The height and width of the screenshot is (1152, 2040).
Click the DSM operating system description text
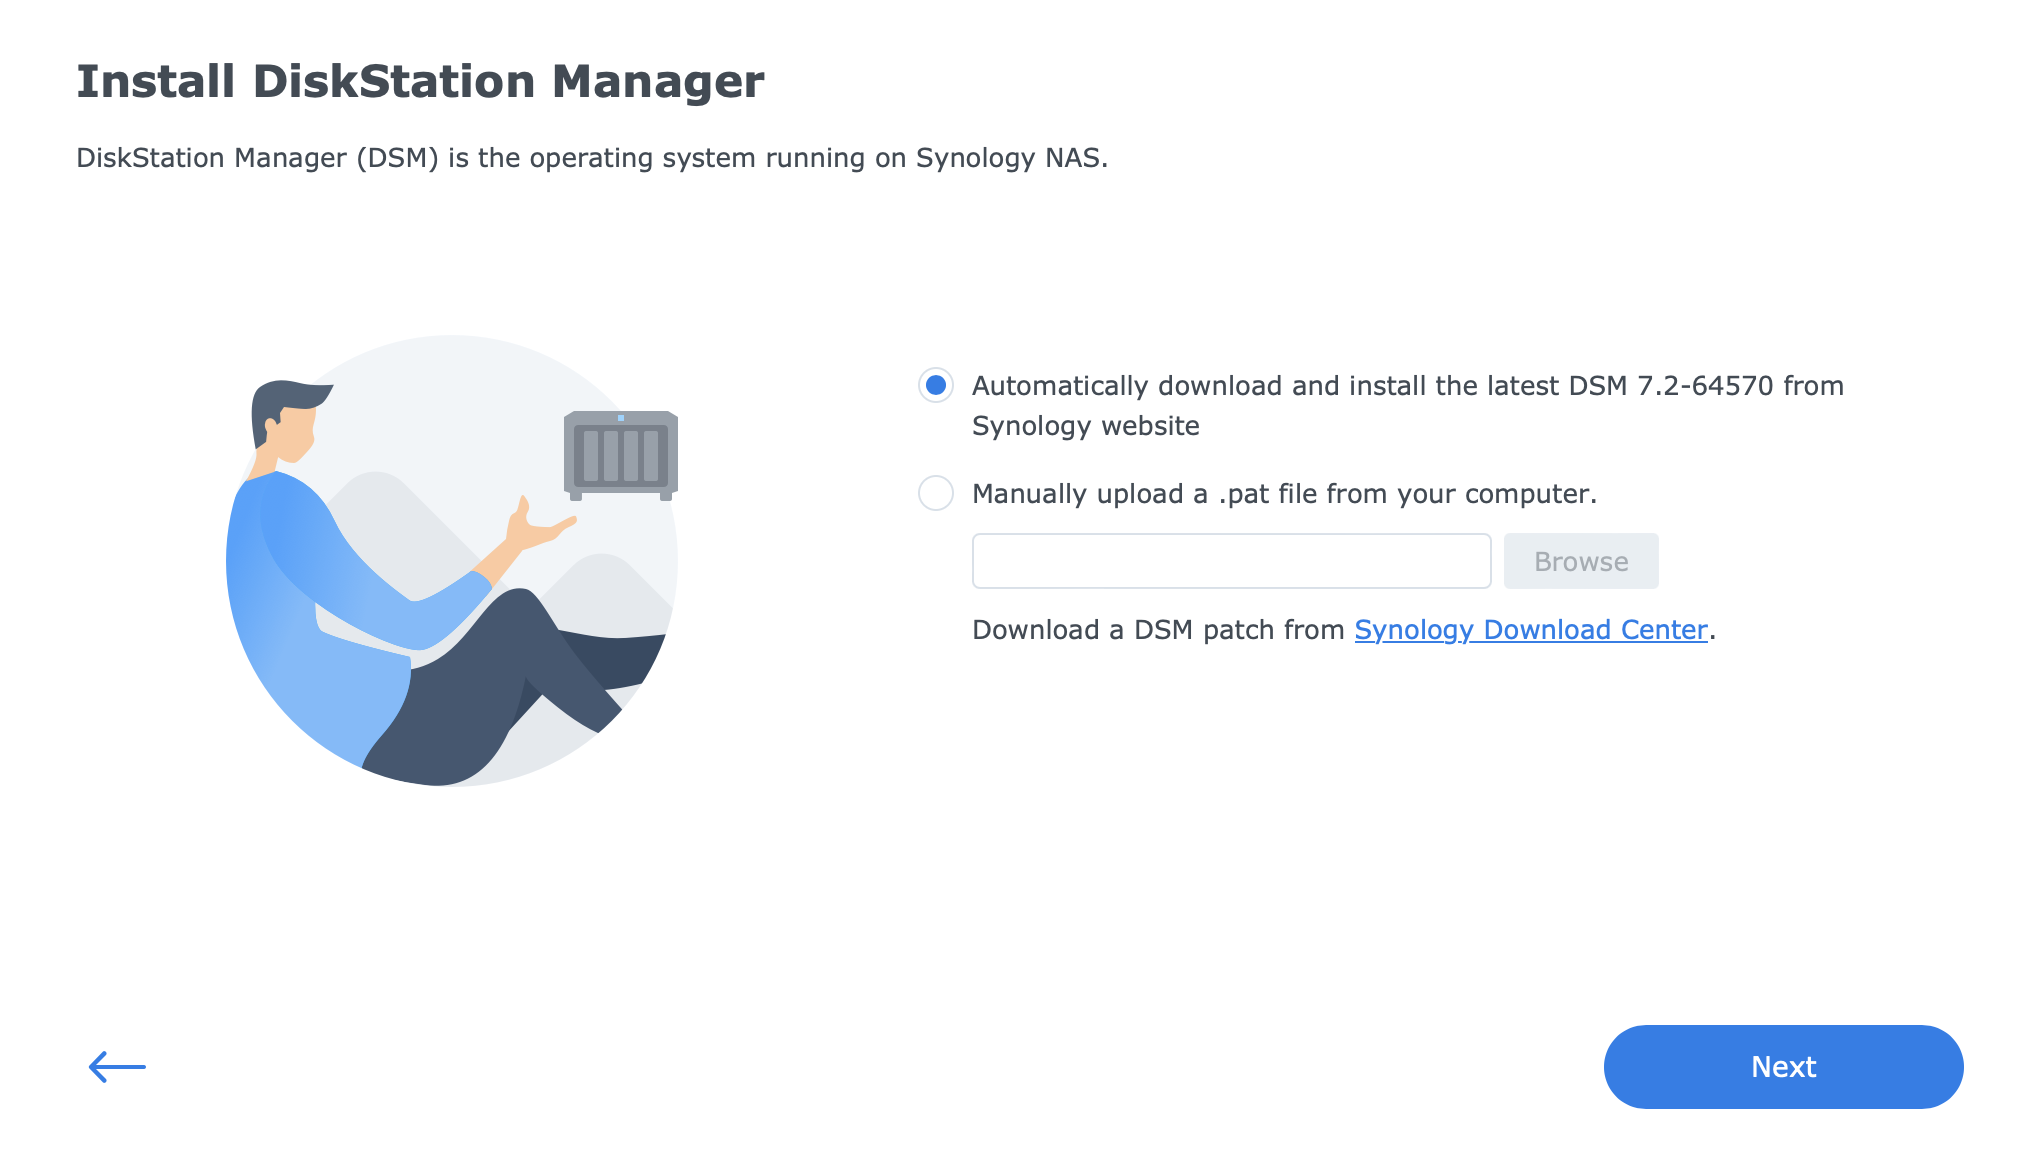(592, 159)
